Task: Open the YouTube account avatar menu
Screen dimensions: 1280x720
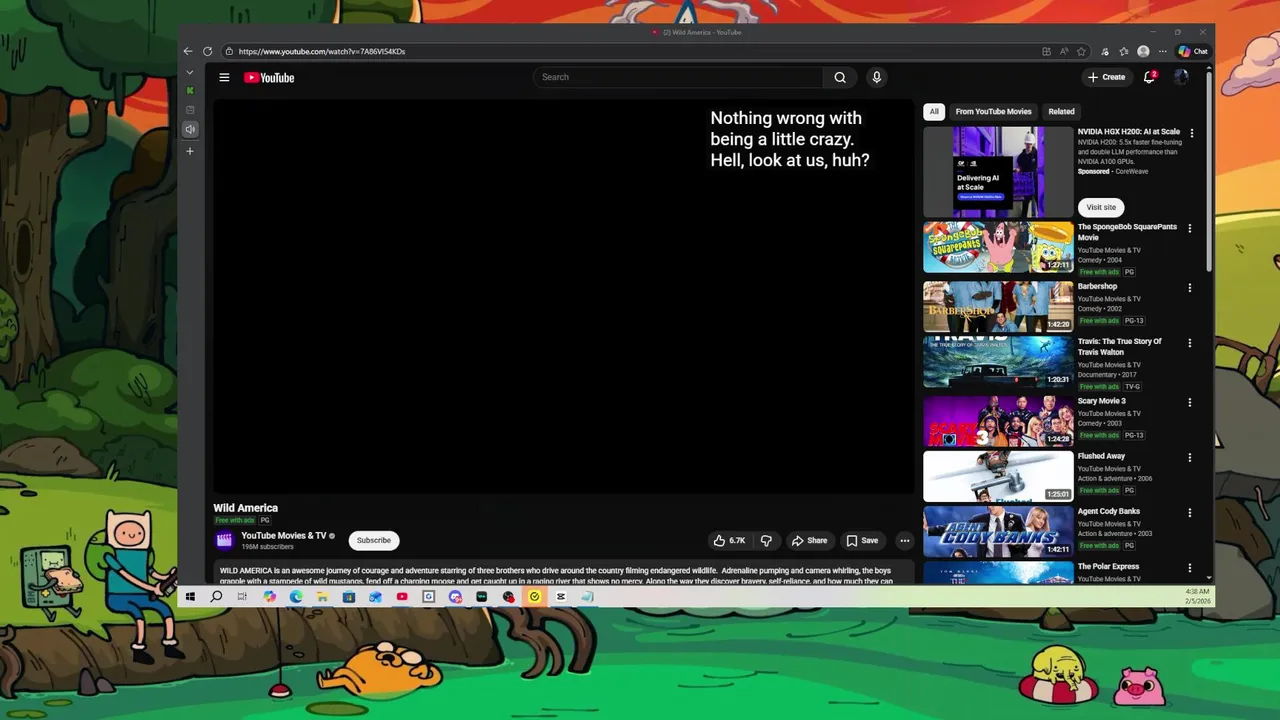Action: point(1181,77)
